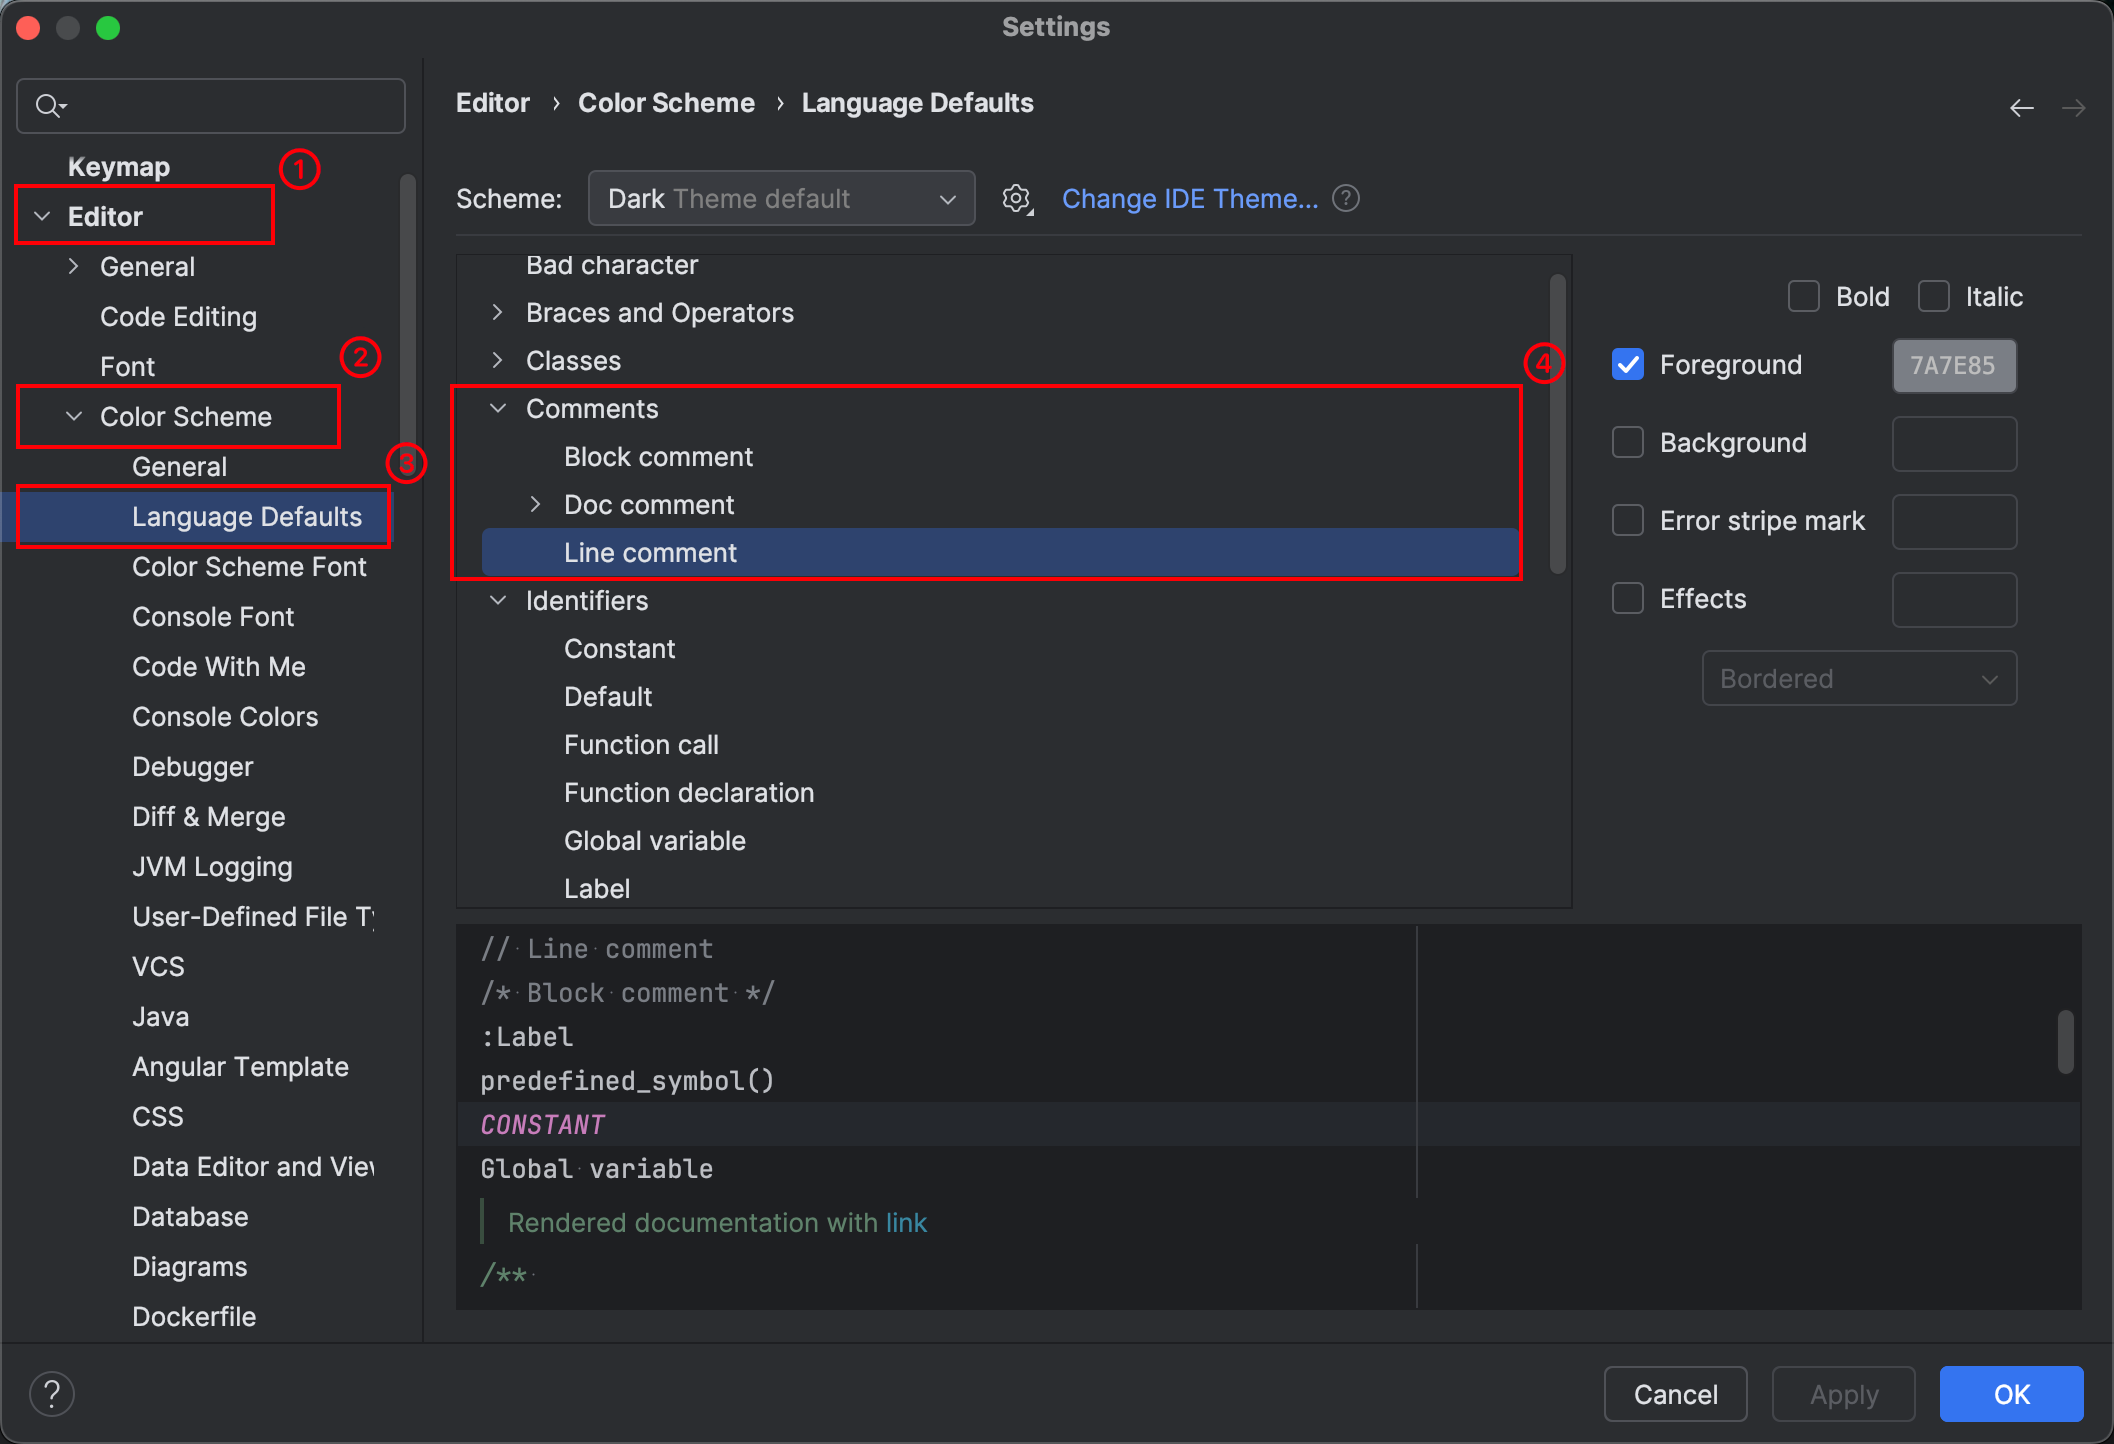Open the Console Font settings page
The width and height of the screenshot is (2114, 1444).
(213, 617)
